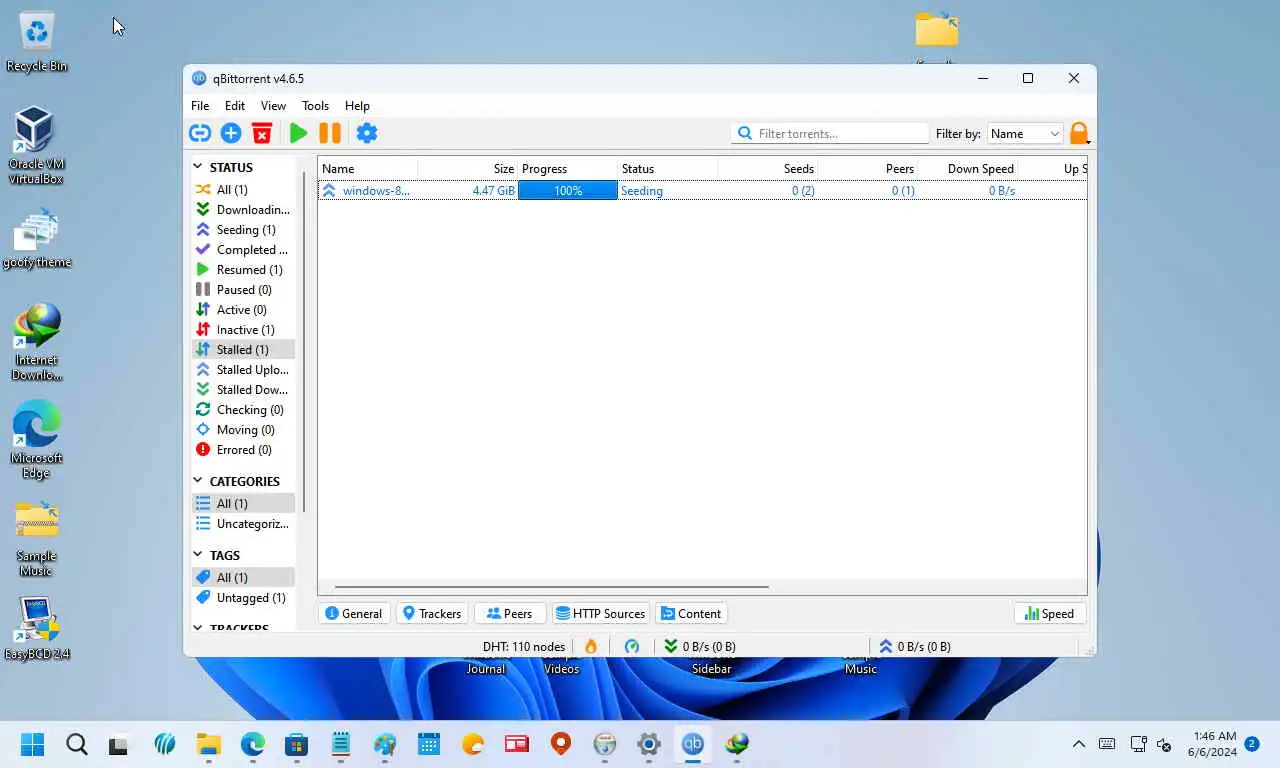Screen dimensions: 1280x768
Task: Sort by the Name column header
Action: point(368,168)
